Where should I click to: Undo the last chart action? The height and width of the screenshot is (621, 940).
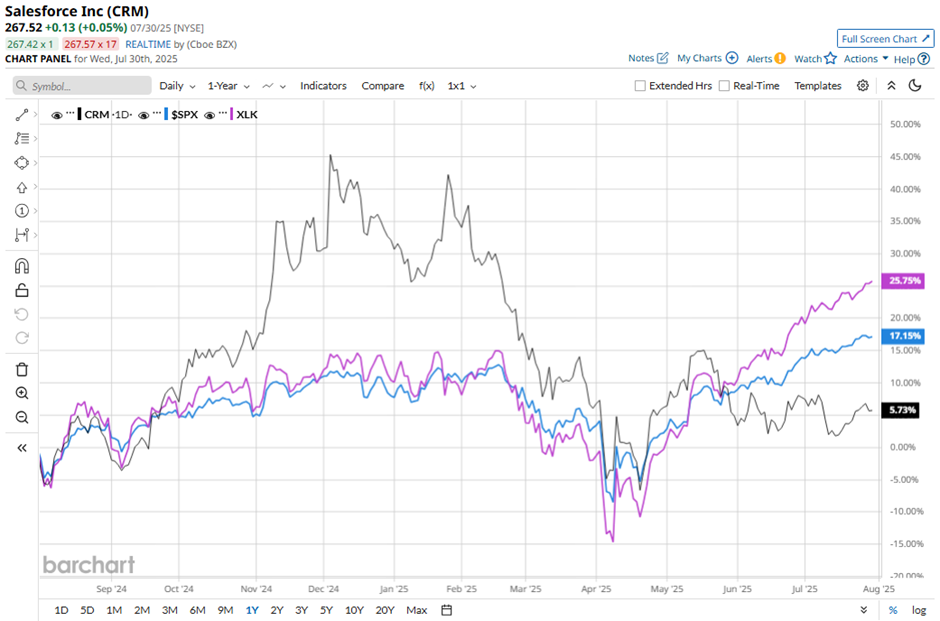22,314
